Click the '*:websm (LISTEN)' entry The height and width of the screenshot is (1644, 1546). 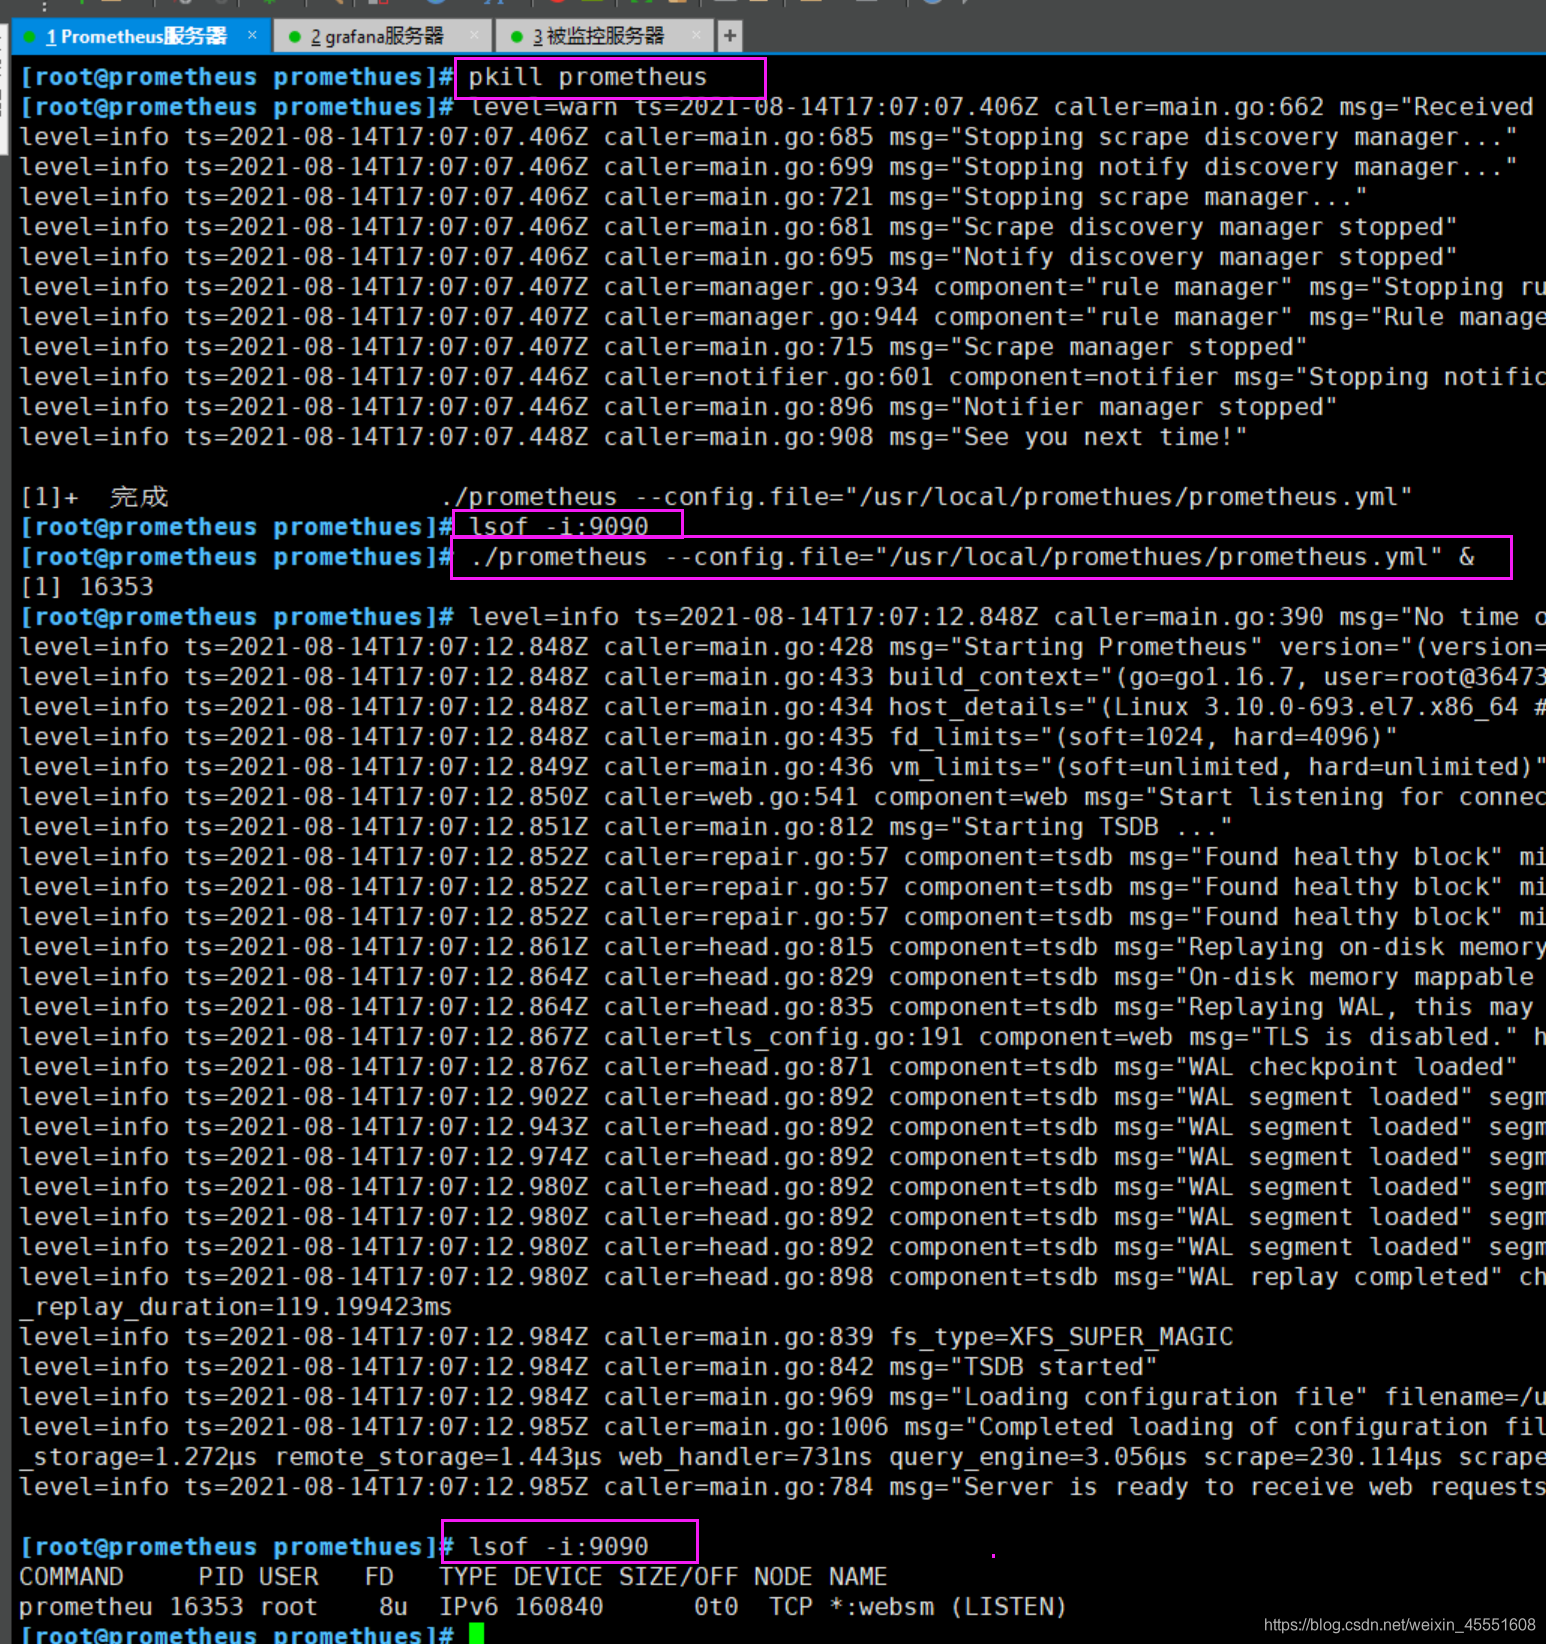point(948,1607)
